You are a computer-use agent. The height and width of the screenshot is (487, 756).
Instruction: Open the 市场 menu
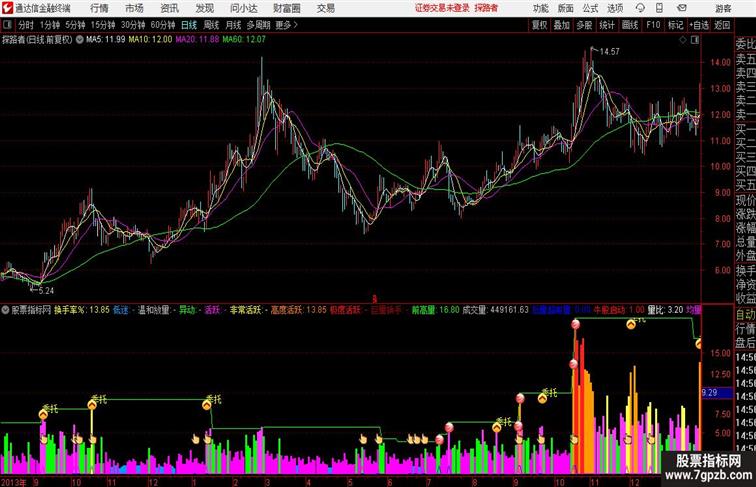[134, 8]
